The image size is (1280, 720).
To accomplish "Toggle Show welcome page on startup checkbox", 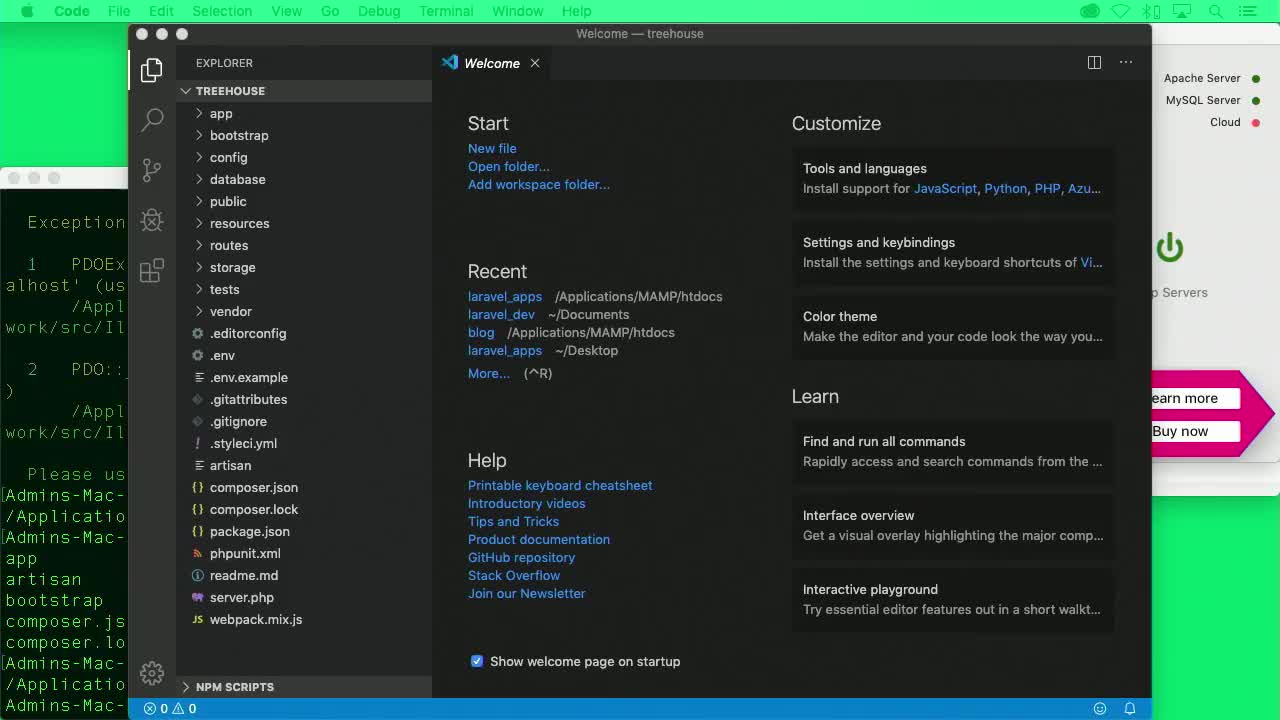I will (477, 661).
